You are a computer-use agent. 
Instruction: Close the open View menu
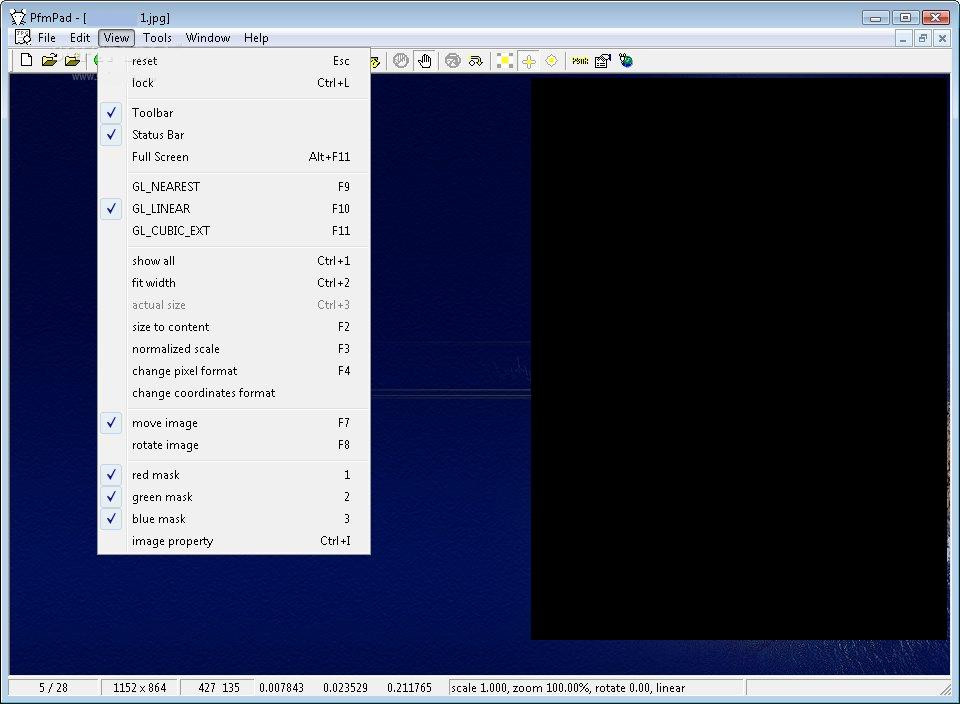click(116, 37)
